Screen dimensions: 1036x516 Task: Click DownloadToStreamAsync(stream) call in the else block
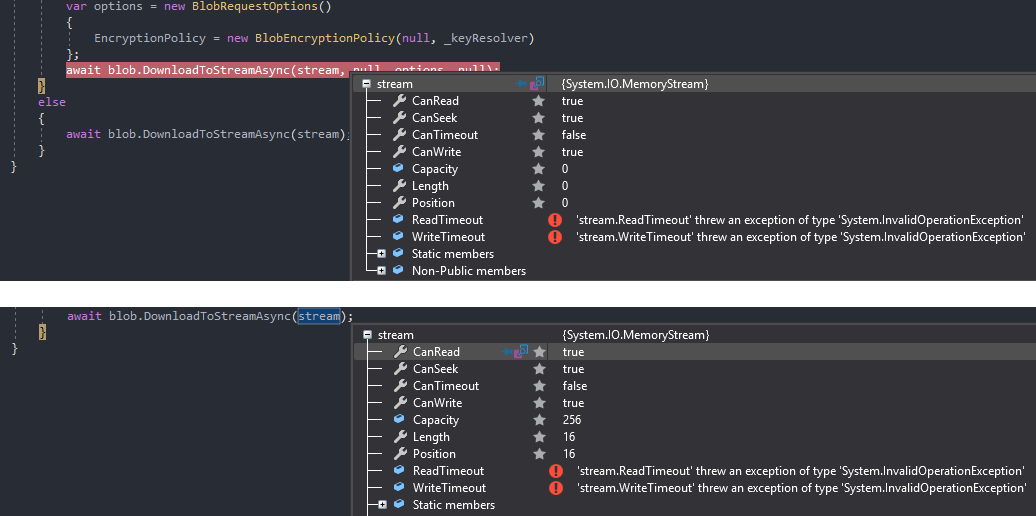(243, 134)
